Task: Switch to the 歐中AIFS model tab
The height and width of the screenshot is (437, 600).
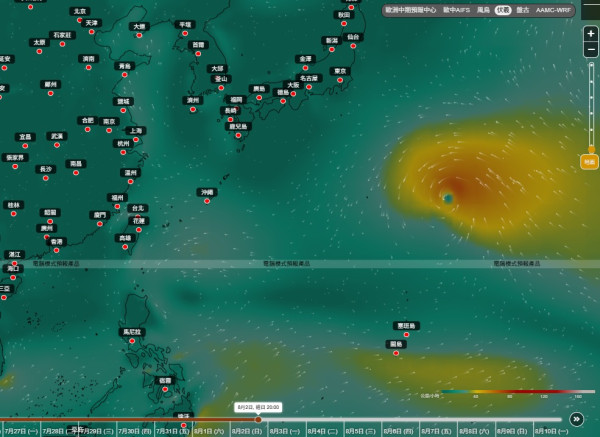Action: click(x=456, y=10)
